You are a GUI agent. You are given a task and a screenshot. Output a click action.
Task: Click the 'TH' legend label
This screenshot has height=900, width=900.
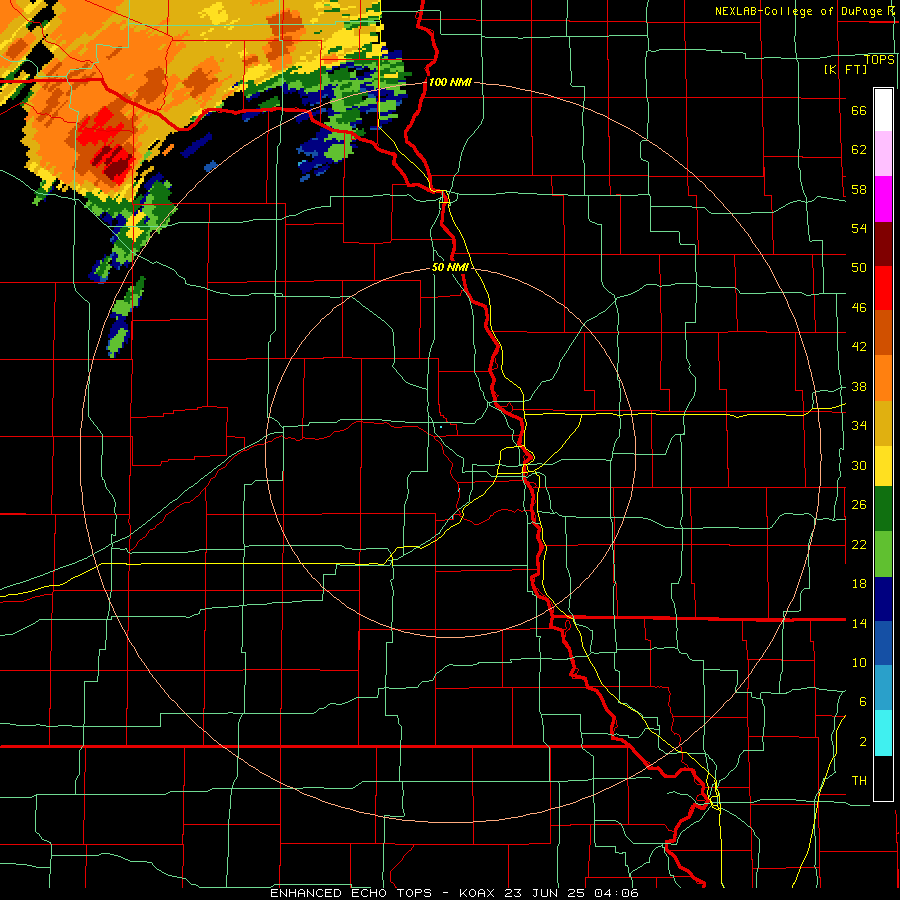point(859,780)
